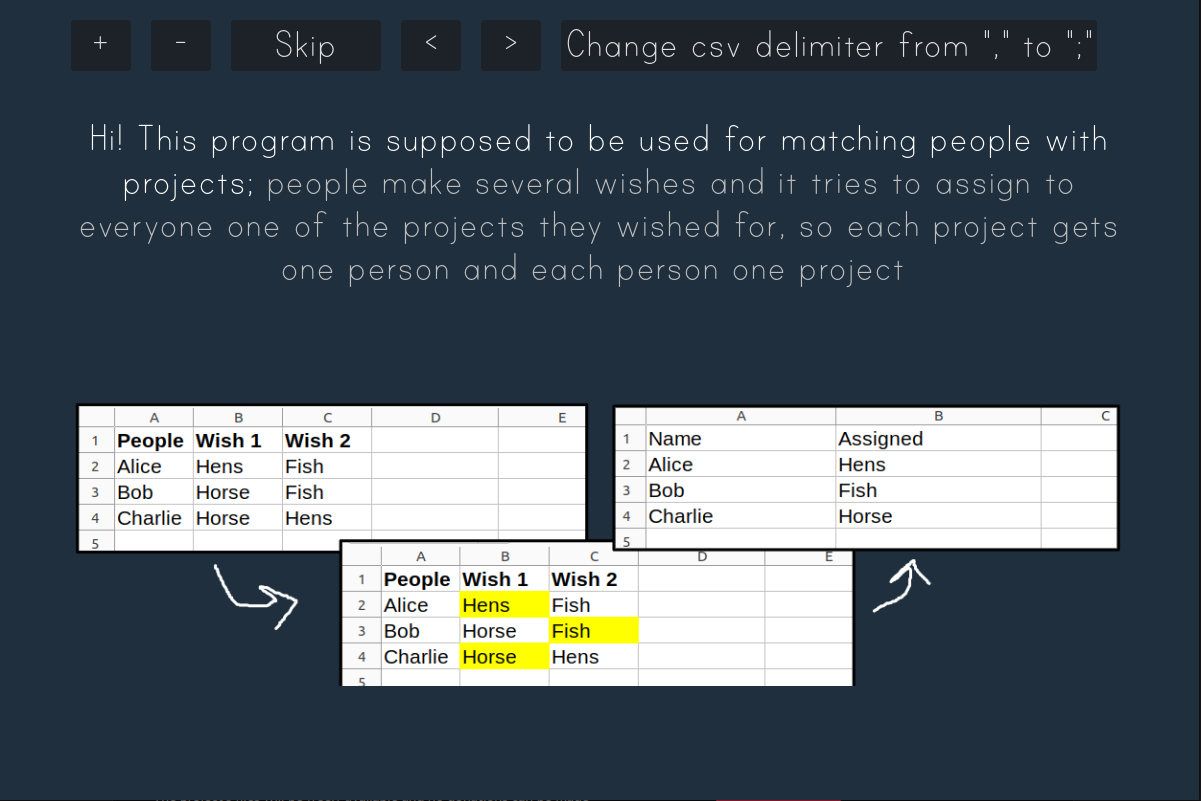
Task: Select 'People' header in input spreadsheet
Action: [x=154, y=440]
